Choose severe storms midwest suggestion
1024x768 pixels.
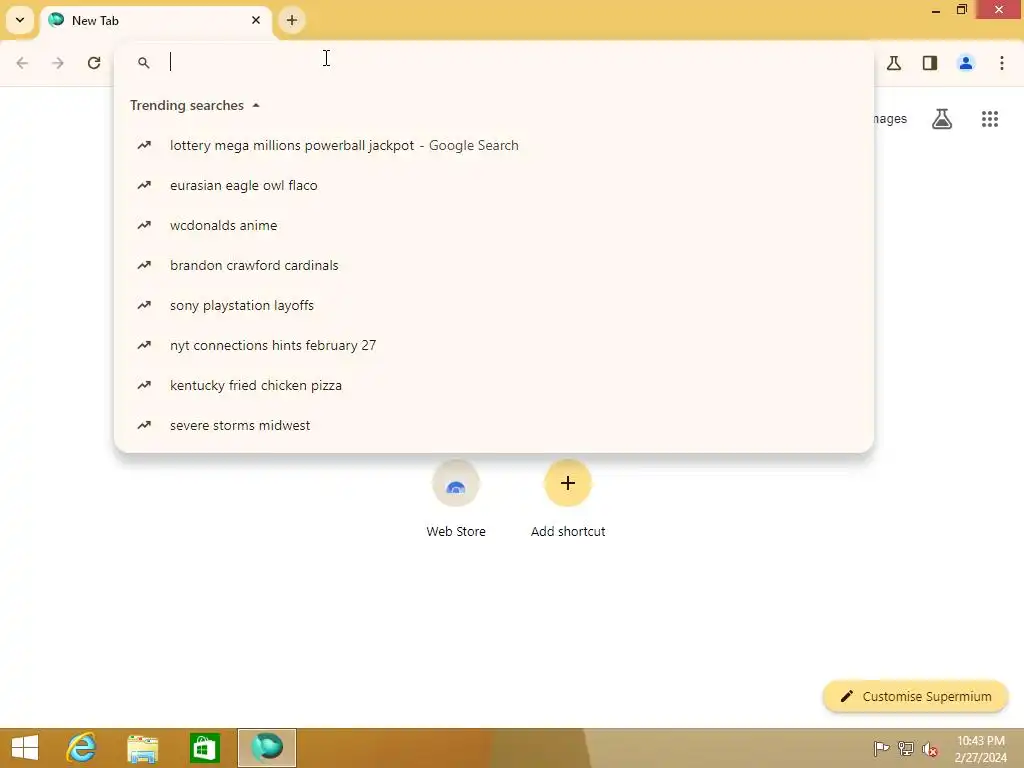coord(494,425)
